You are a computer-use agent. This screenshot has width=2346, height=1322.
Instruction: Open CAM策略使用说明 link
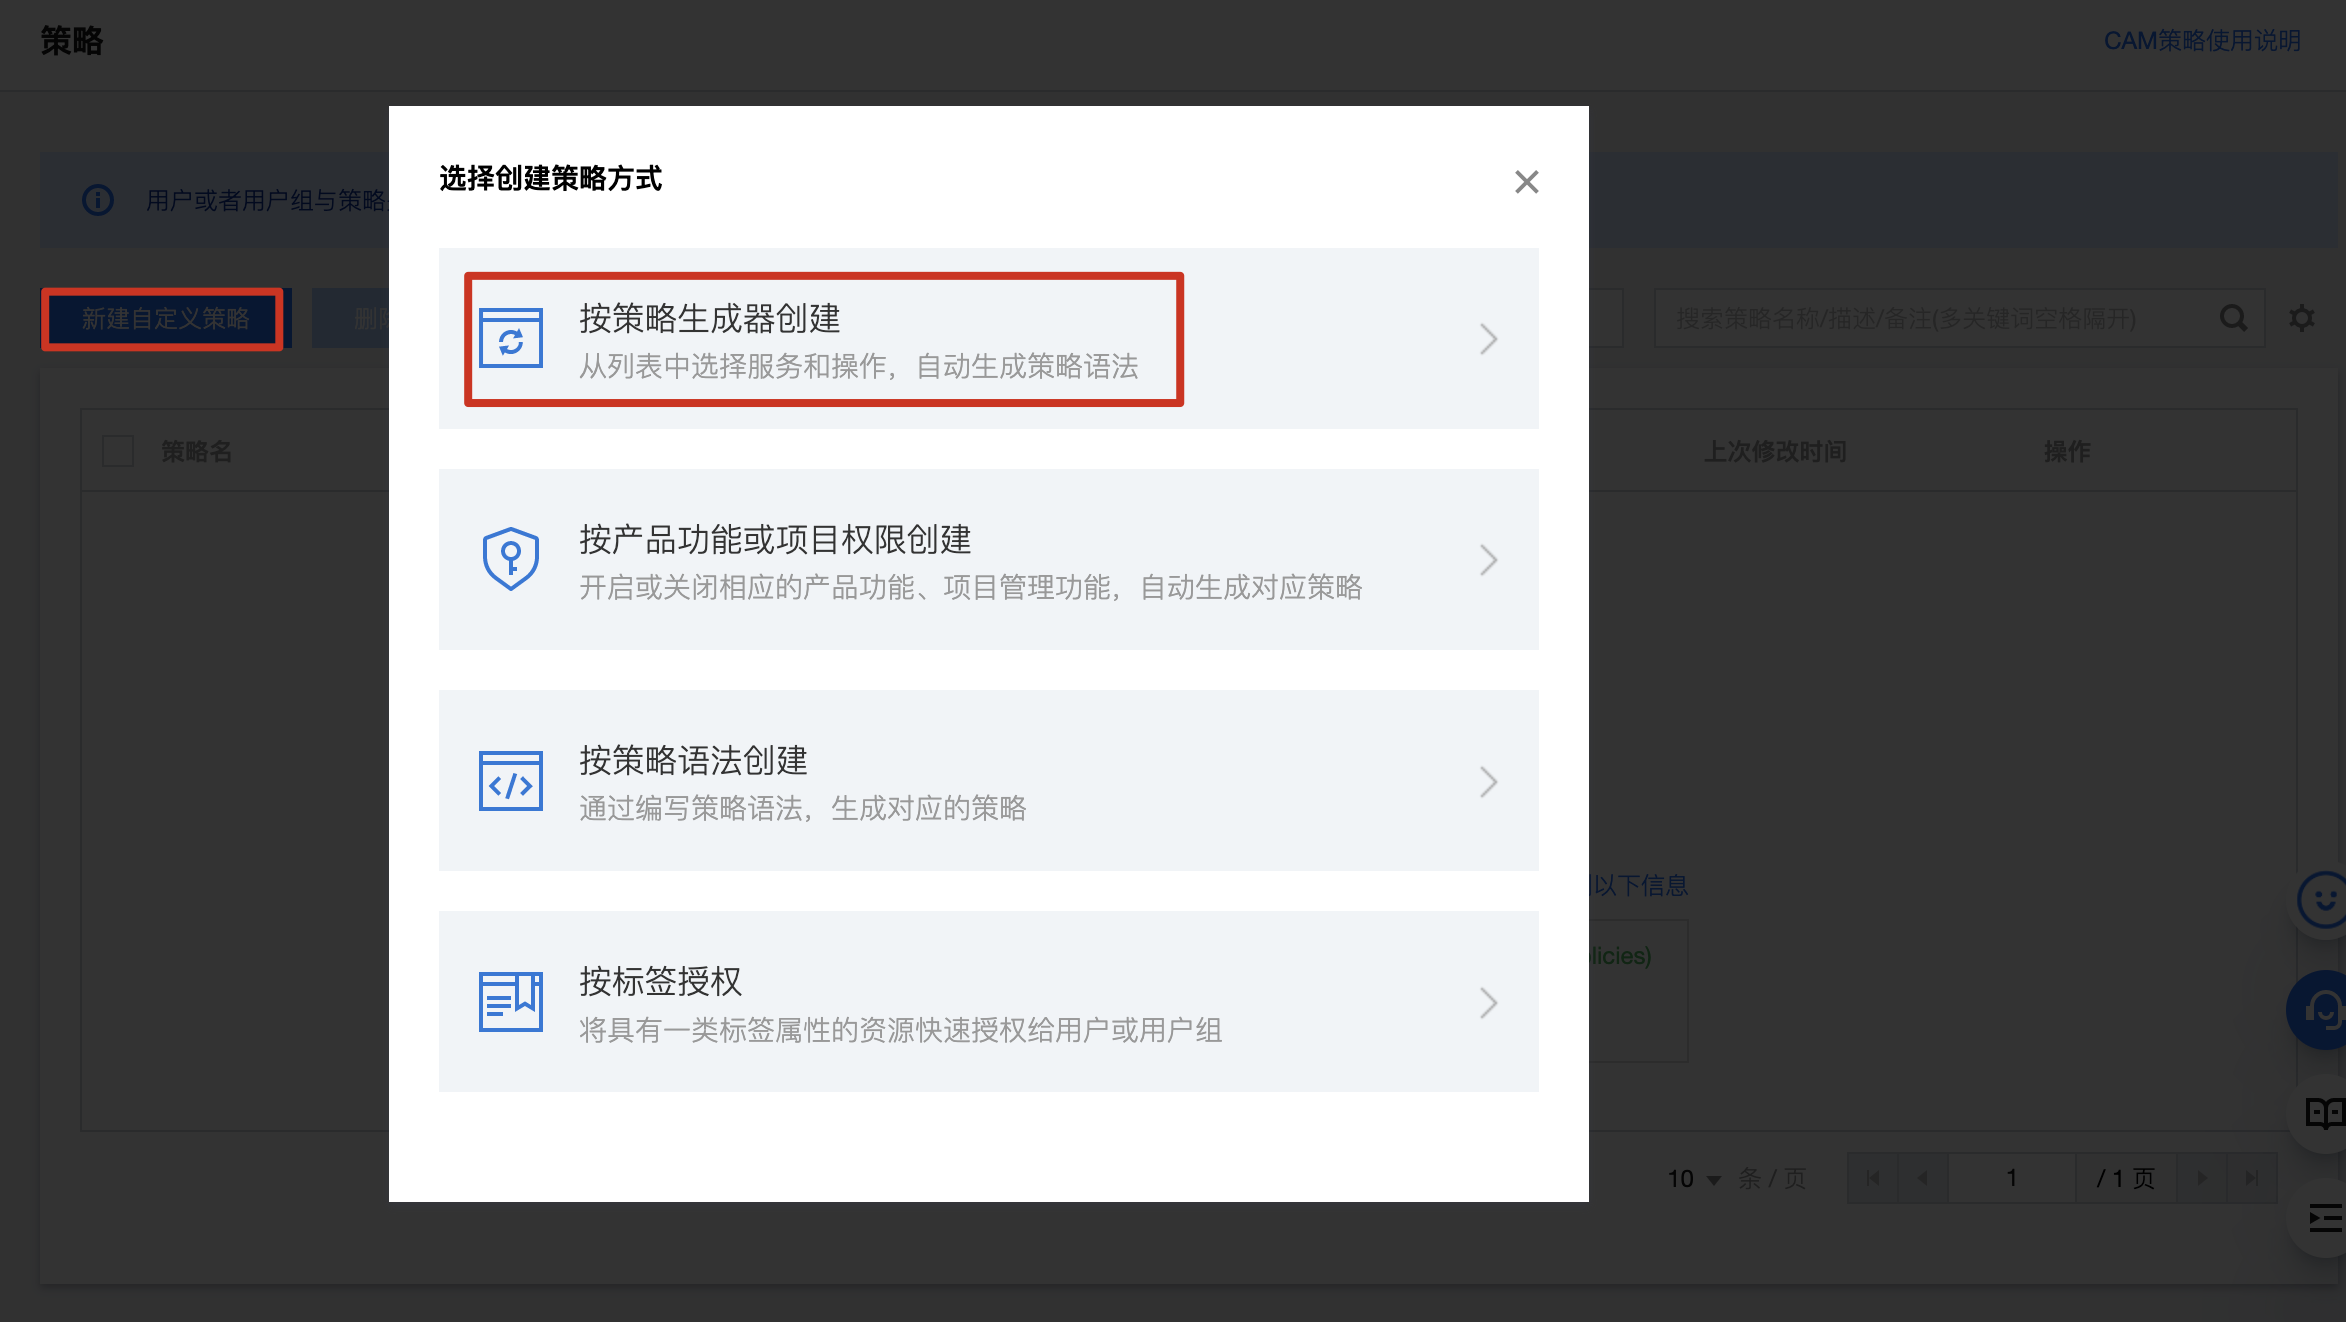coord(2202,41)
